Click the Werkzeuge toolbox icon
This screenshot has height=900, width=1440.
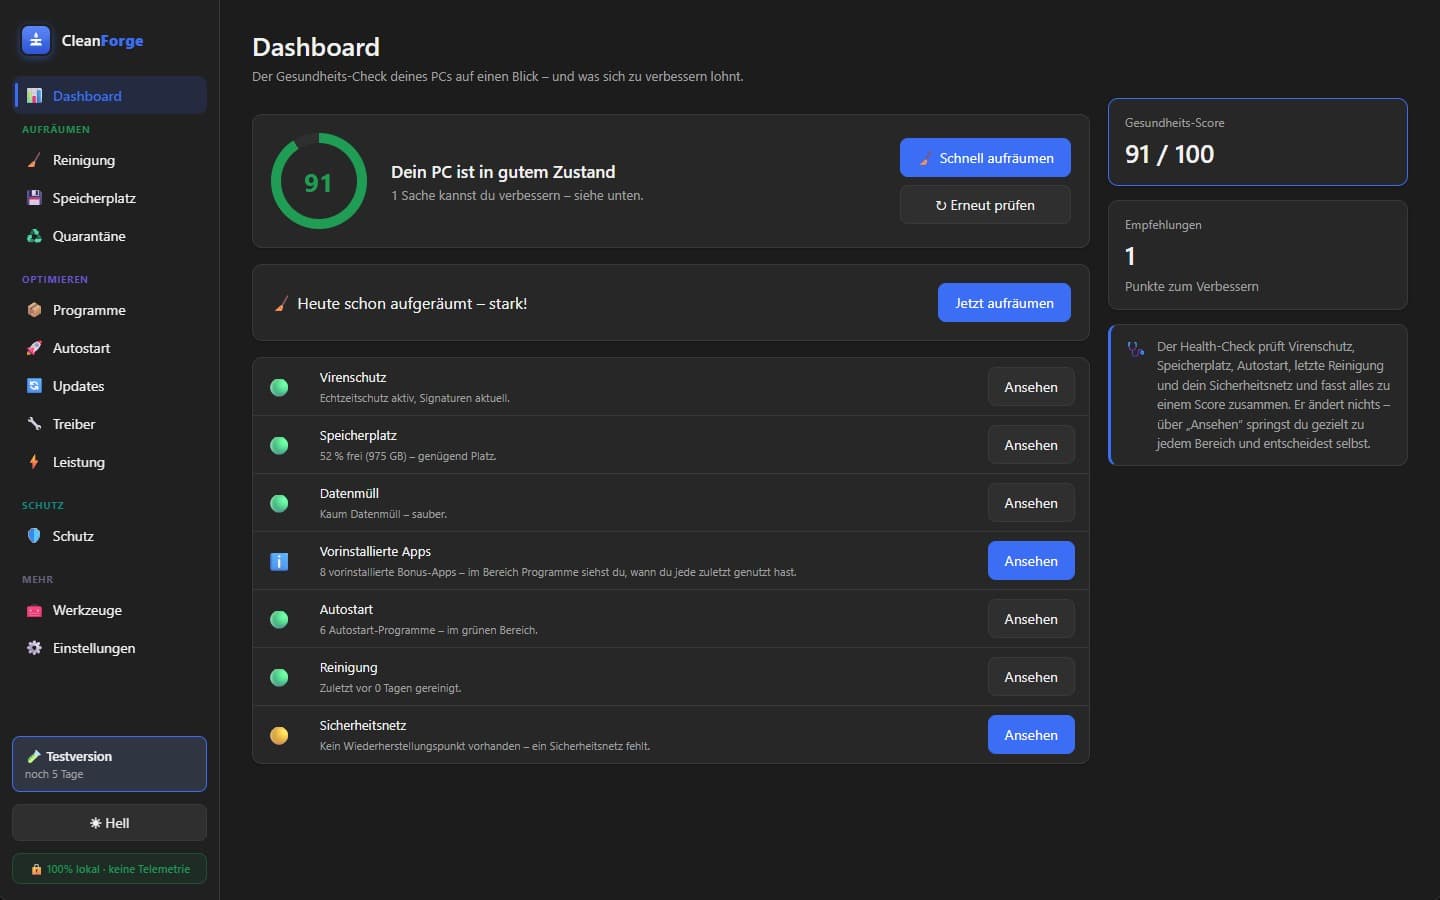click(x=34, y=610)
